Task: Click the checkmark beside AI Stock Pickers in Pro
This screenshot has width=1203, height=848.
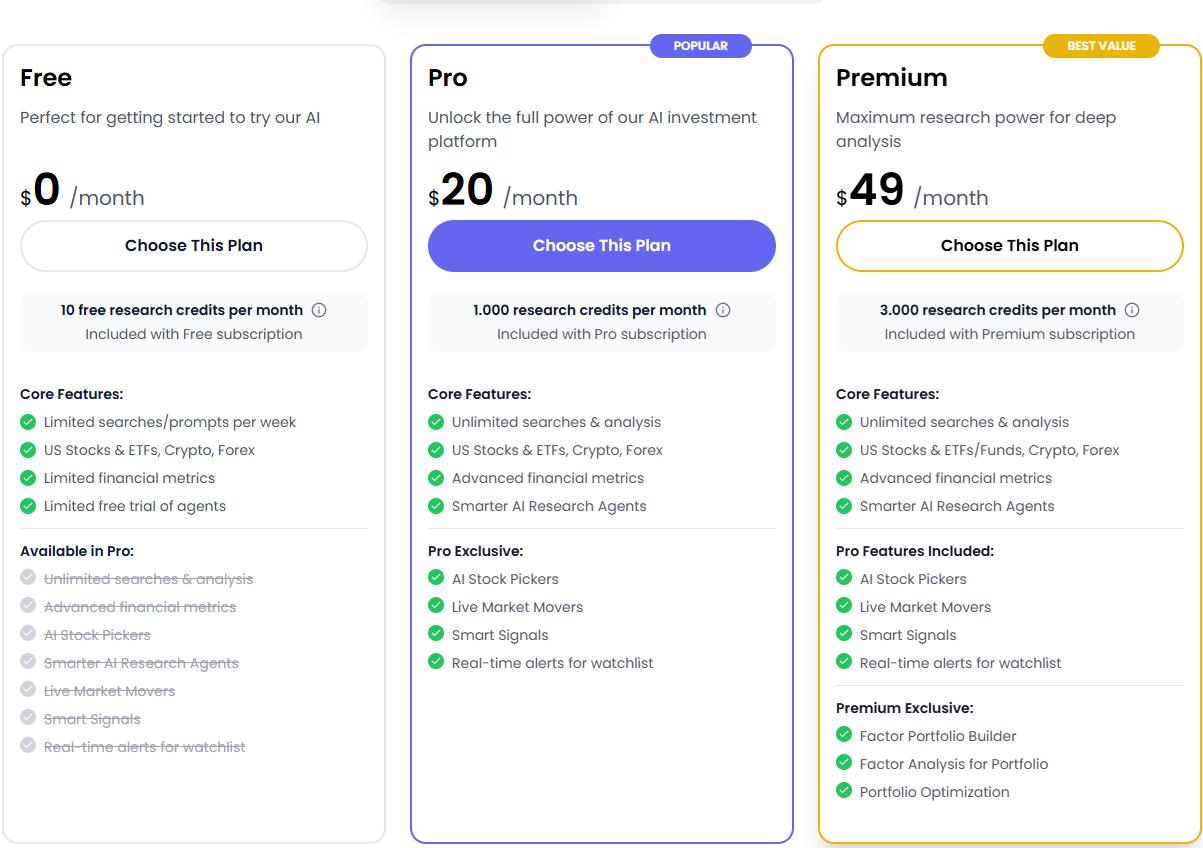Action: click(x=436, y=578)
